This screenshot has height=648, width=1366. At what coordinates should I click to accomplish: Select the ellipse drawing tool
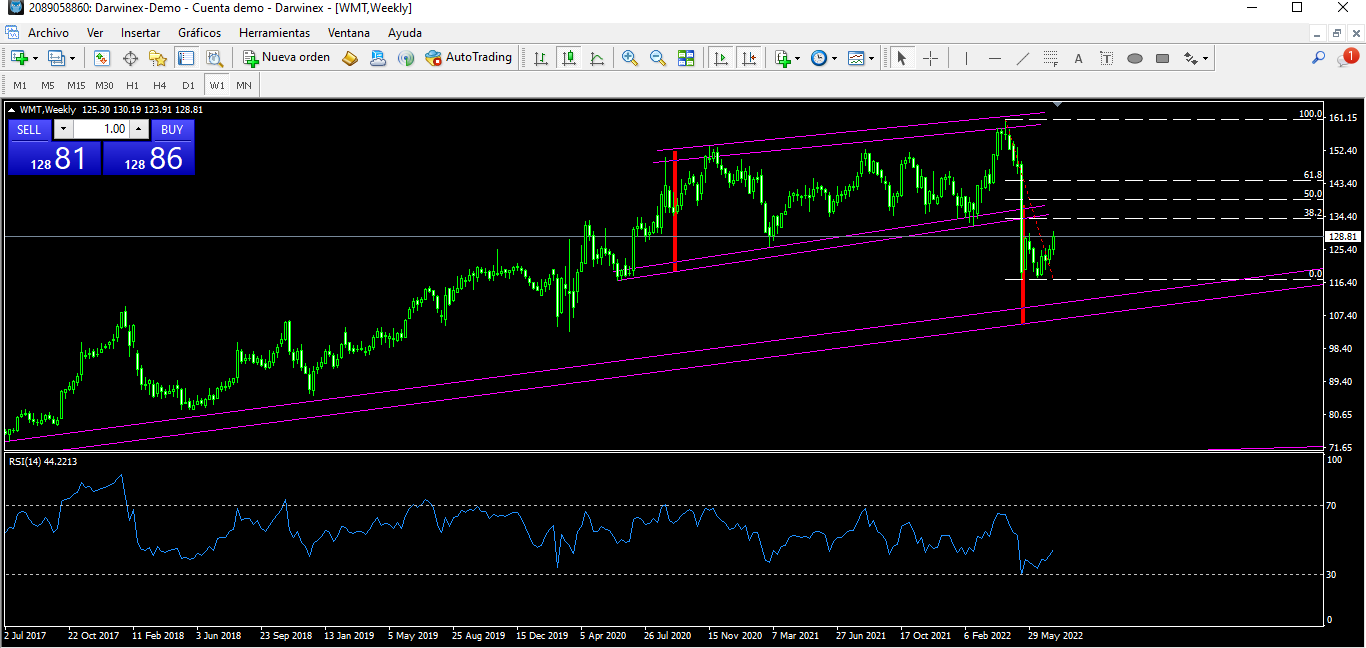click(1135, 58)
